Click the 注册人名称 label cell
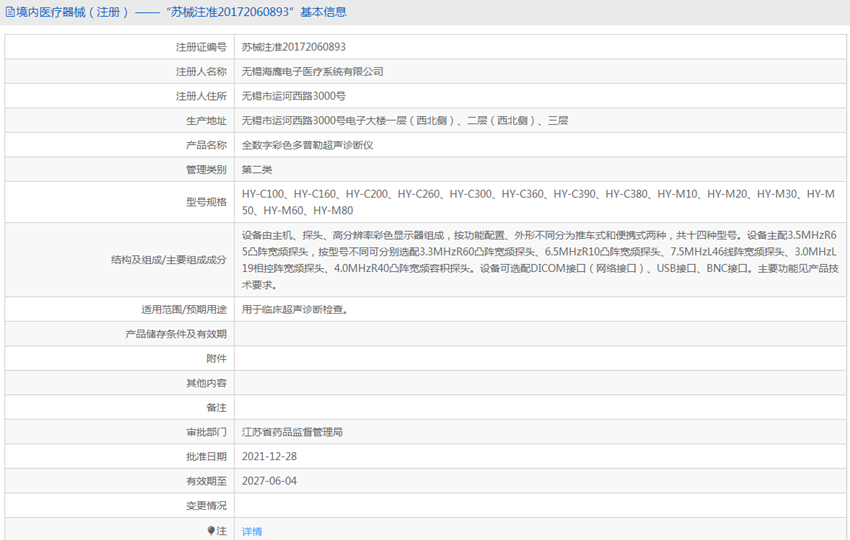This screenshot has height=540, width=850. point(119,72)
